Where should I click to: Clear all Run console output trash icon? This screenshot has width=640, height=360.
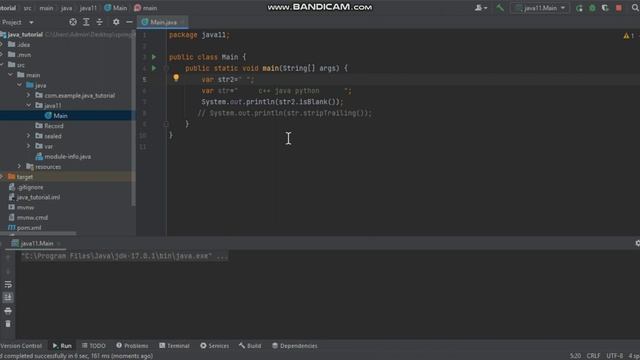(8, 324)
